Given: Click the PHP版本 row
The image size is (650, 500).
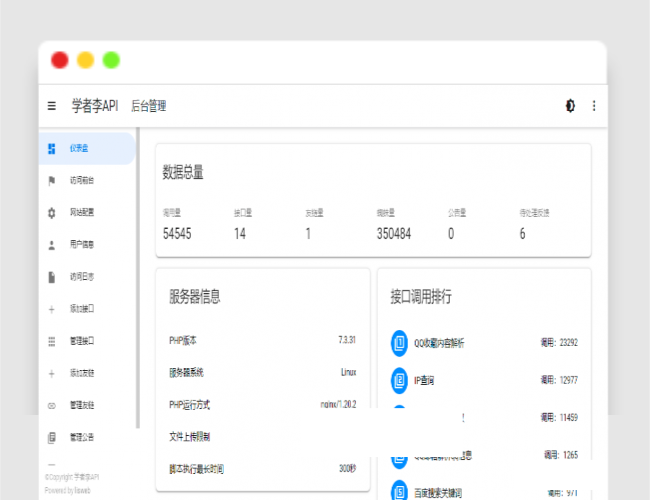Looking at the screenshot, I should (262, 340).
